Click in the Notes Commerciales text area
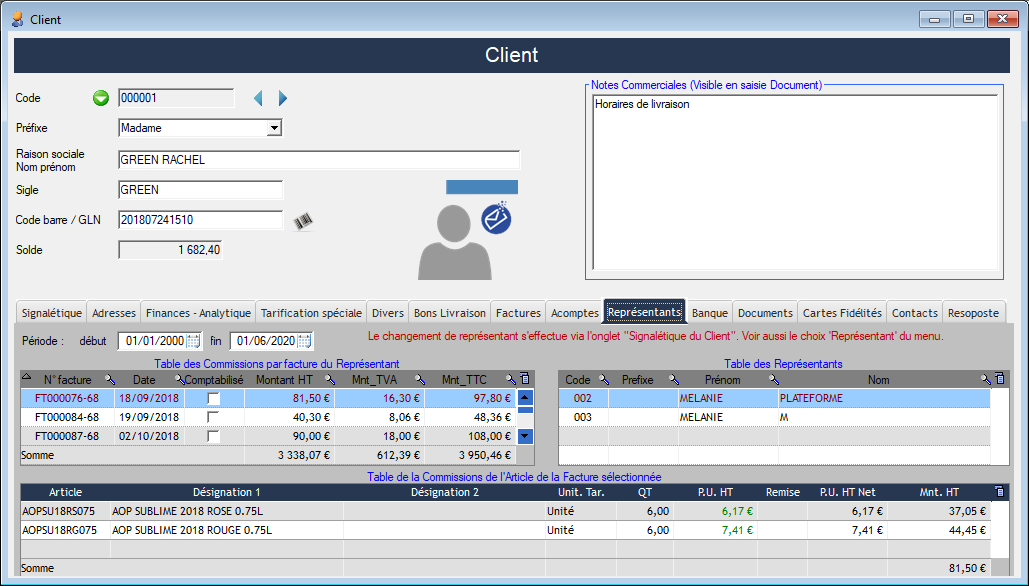The height and width of the screenshot is (586, 1029). click(795, 182)
